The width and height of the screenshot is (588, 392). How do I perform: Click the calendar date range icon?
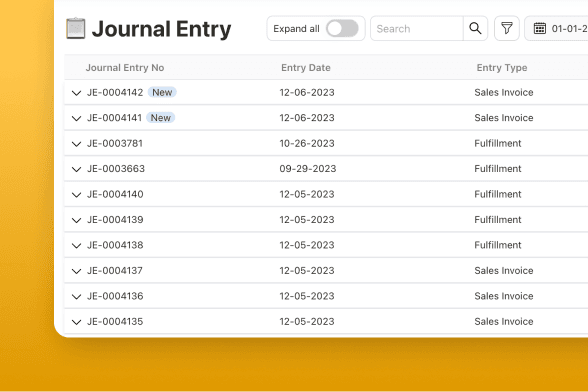(540, 29)
